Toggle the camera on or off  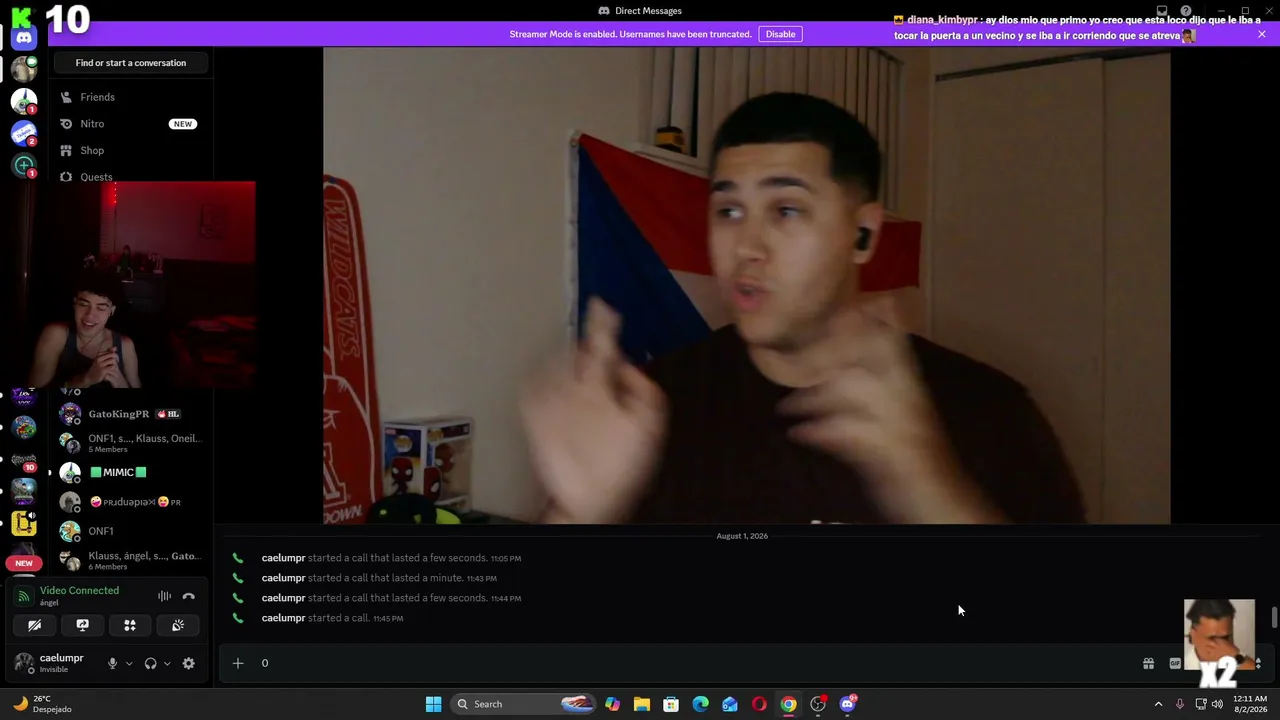coord(34,625)
